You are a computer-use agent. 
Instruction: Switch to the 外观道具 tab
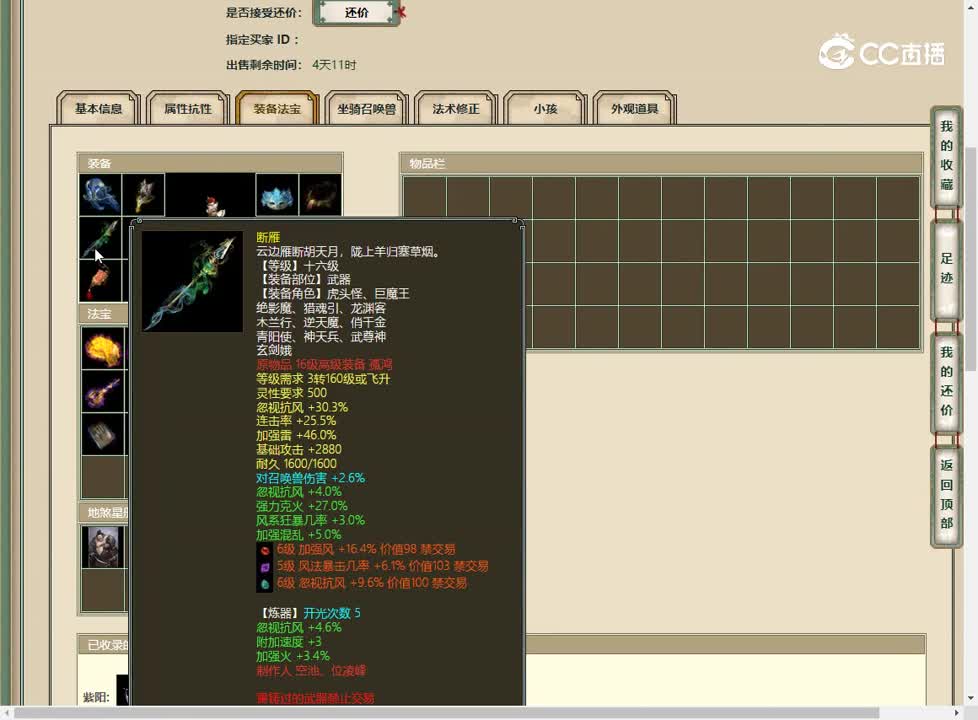(x=634, y=110)
